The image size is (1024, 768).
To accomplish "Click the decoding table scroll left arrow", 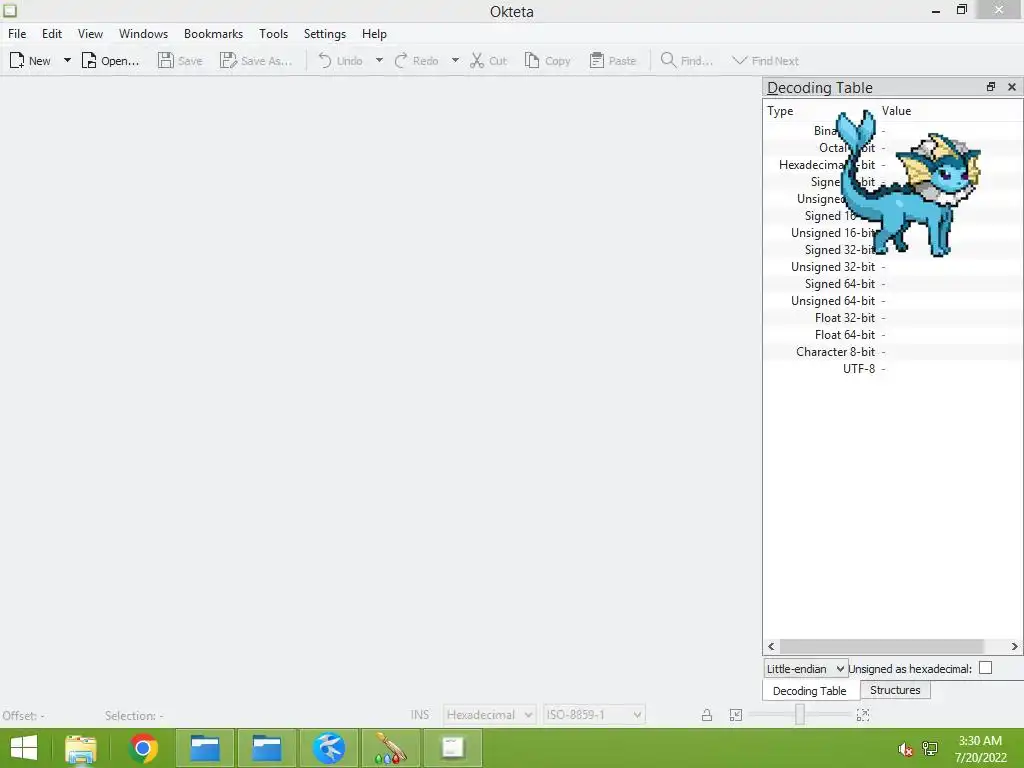I will (771, 647).
